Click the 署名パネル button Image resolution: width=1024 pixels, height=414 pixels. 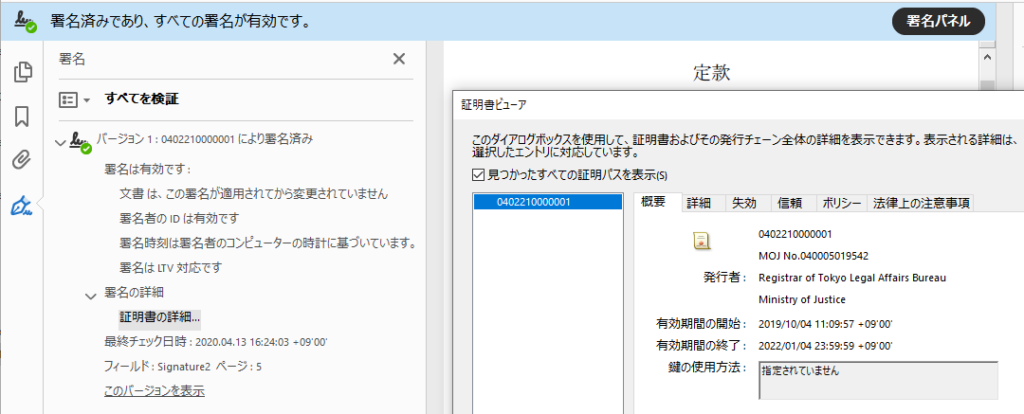pos(939,21)
